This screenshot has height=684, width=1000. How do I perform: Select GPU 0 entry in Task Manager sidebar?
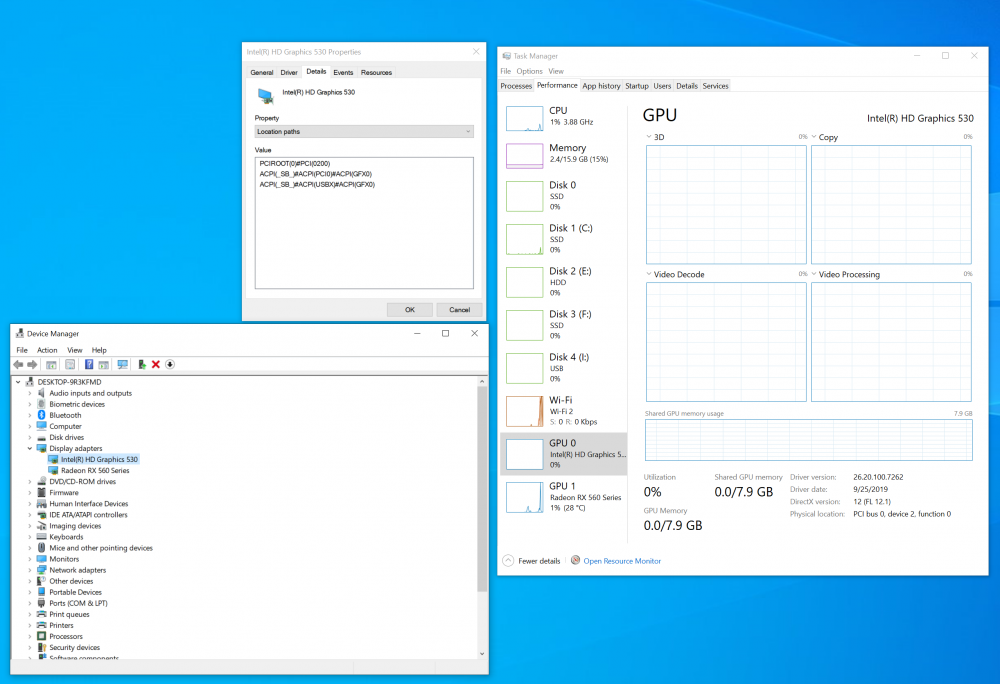coord(564,454)
